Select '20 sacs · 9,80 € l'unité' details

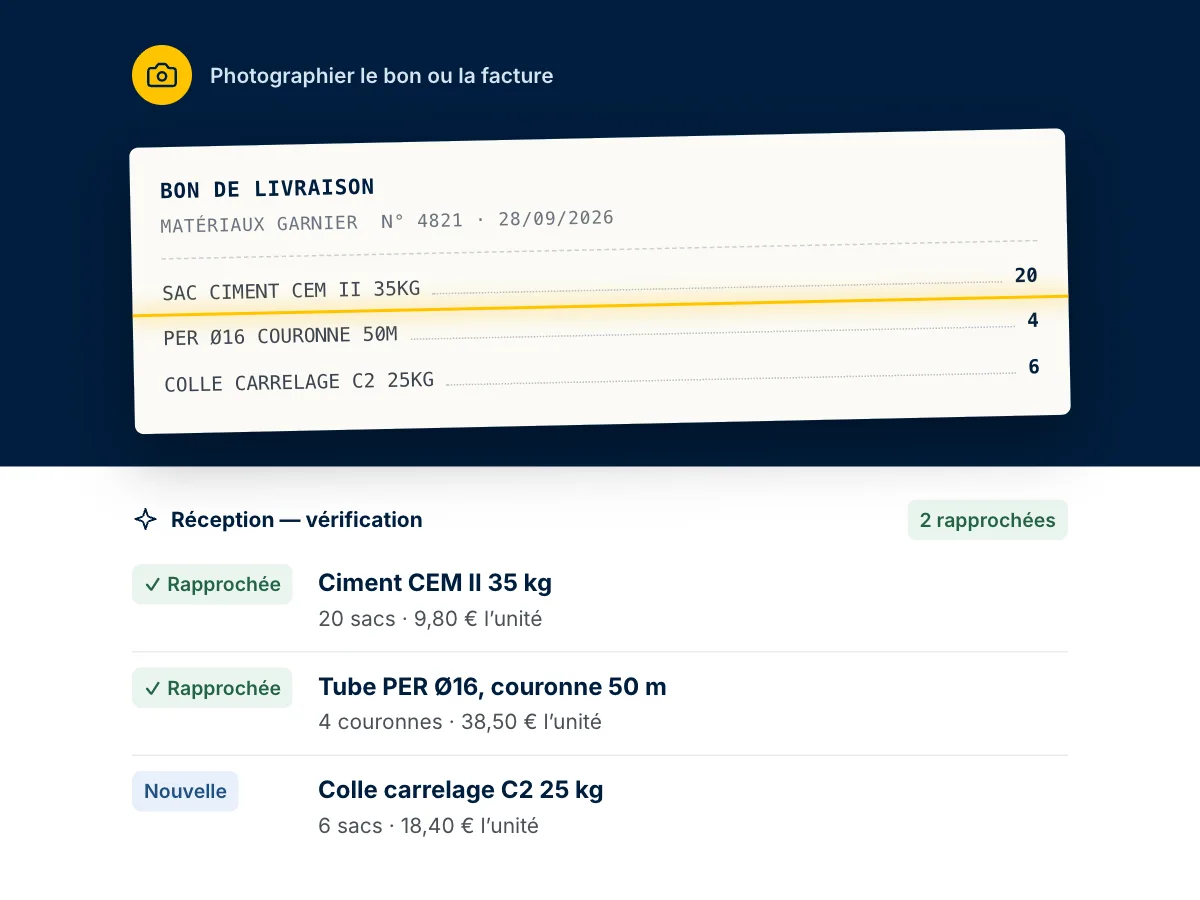430,619
